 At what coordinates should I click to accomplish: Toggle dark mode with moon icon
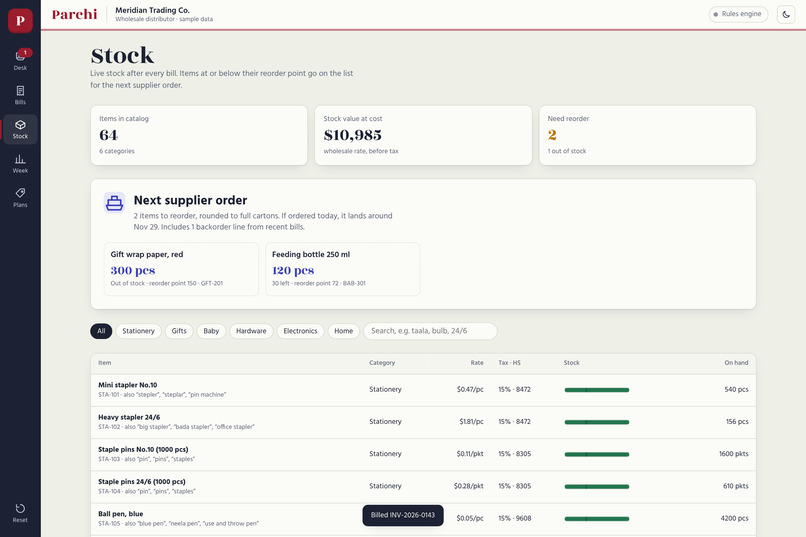pos(786,14)
